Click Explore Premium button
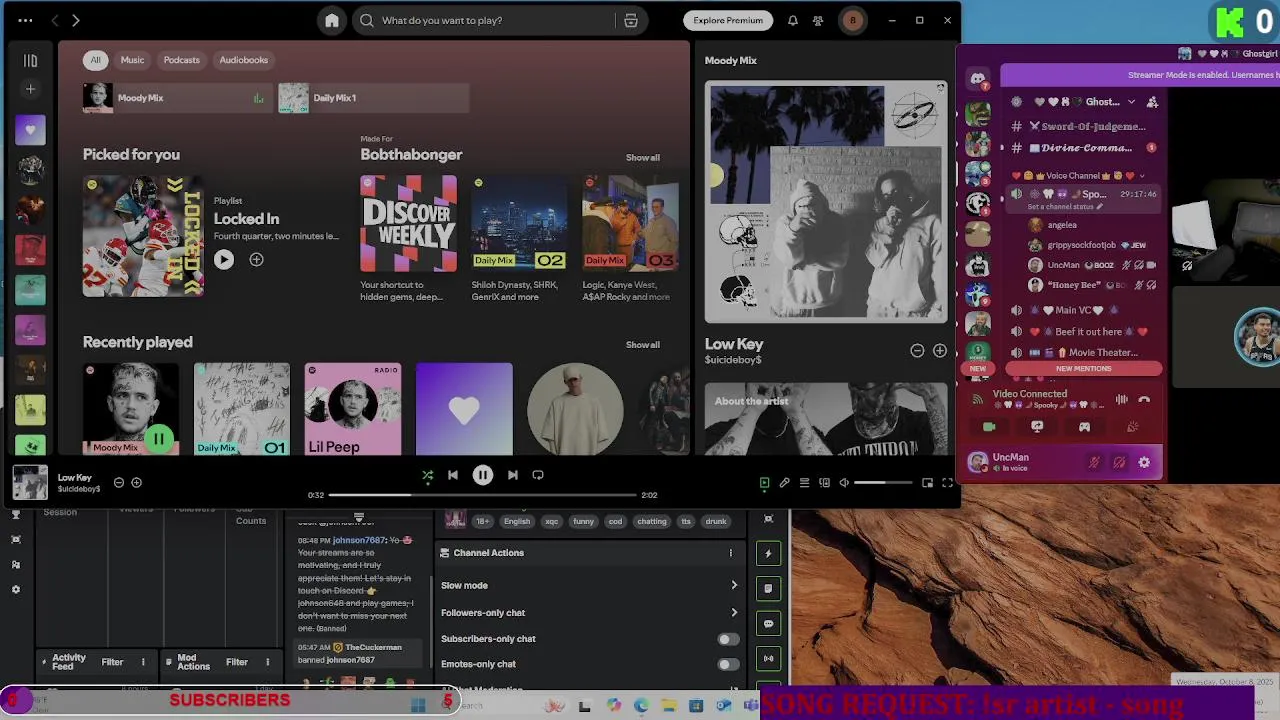The width and height of the screenshot is (1280, 720). pyautogui.click(x=728, y=20)
